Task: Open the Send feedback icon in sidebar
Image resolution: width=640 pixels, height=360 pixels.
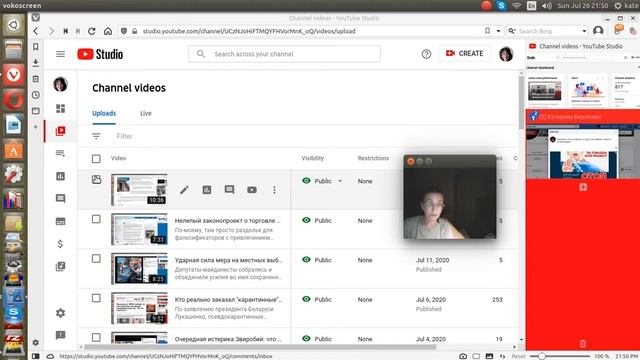Action: coord(60,335)
